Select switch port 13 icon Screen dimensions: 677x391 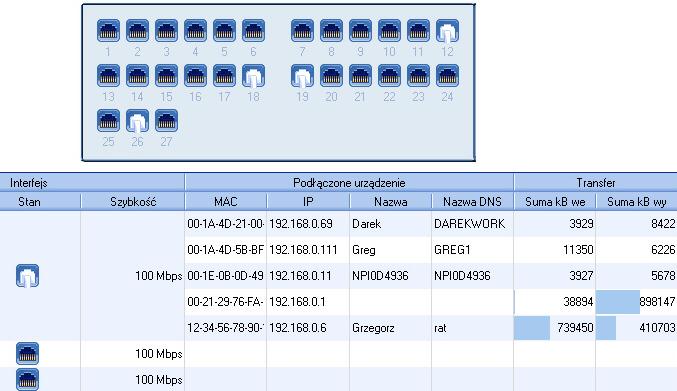(108, 76)
